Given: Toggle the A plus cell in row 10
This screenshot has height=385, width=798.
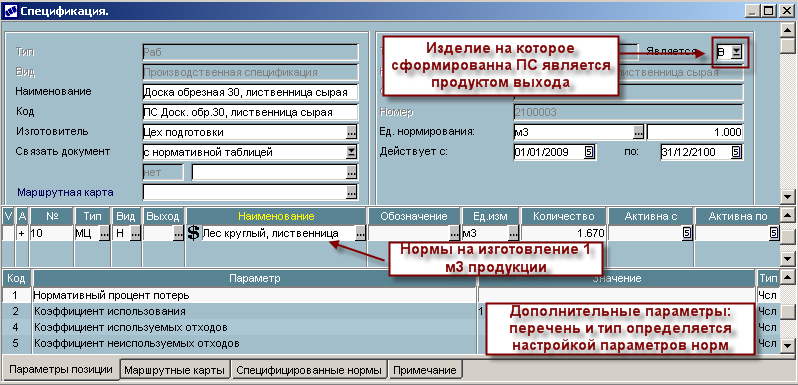Looking at the screenshot, I should [22, 234].
